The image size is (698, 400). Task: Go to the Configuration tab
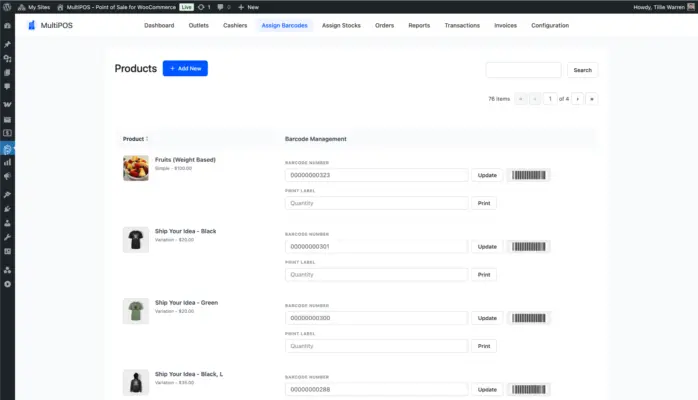click(x=550, y=25)
